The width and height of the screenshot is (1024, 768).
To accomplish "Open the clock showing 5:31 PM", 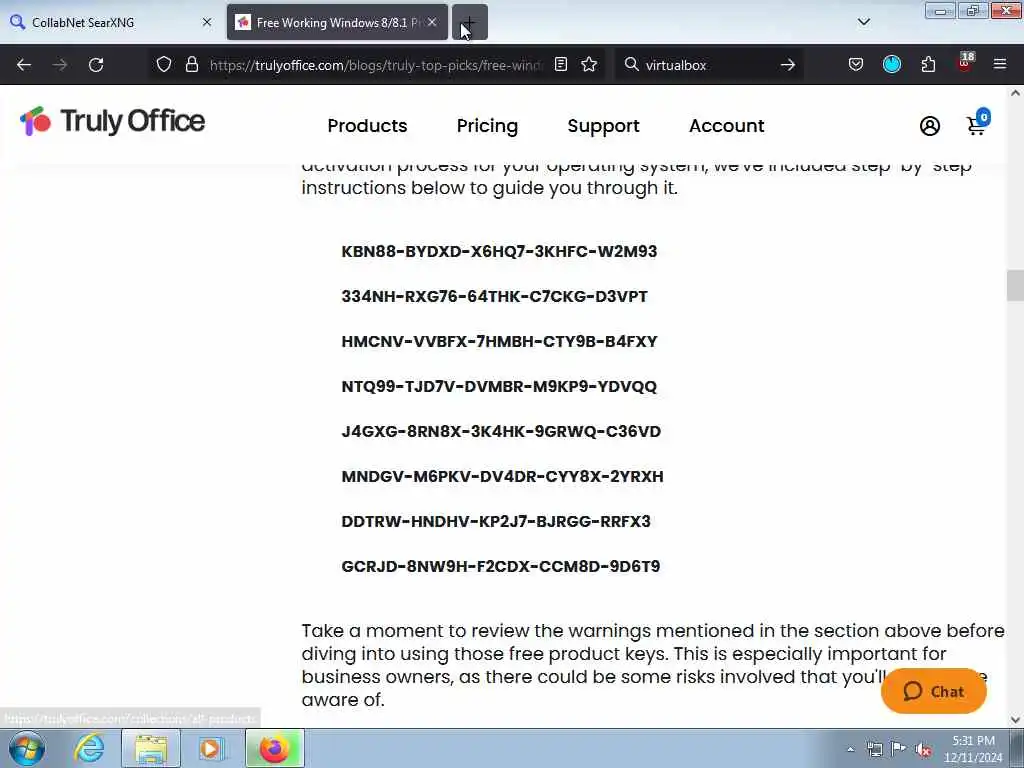I will coord(972,748).
